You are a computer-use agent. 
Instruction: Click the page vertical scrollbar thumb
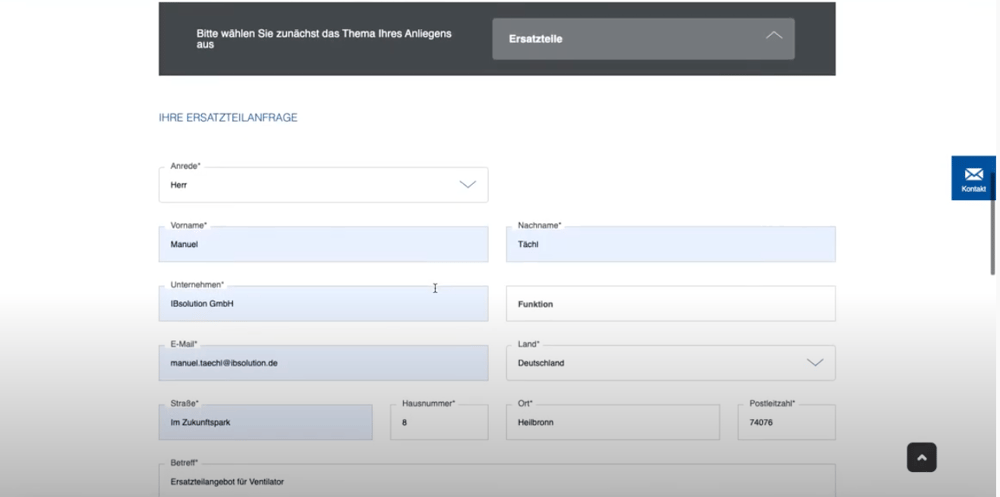tap(992, 223)
